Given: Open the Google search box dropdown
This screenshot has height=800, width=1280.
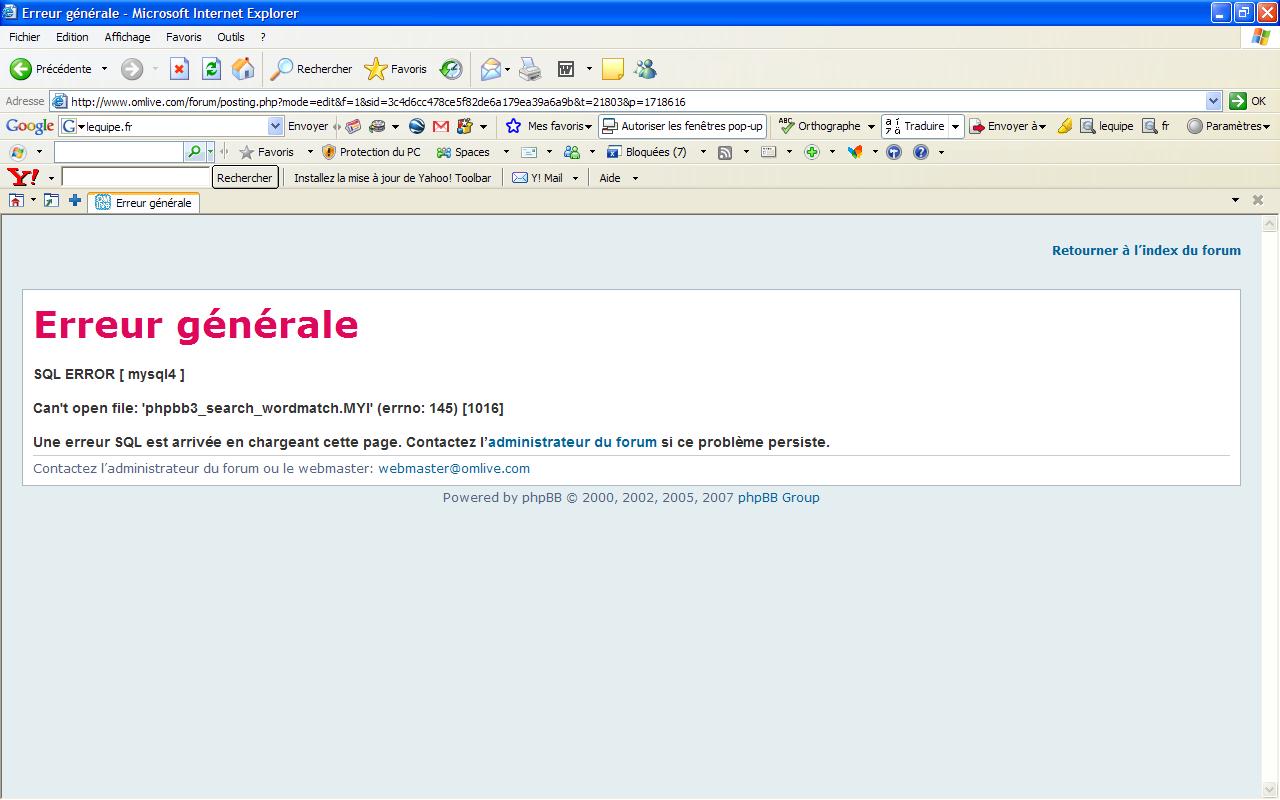Looking at the screenshot, I should (276, 126).
